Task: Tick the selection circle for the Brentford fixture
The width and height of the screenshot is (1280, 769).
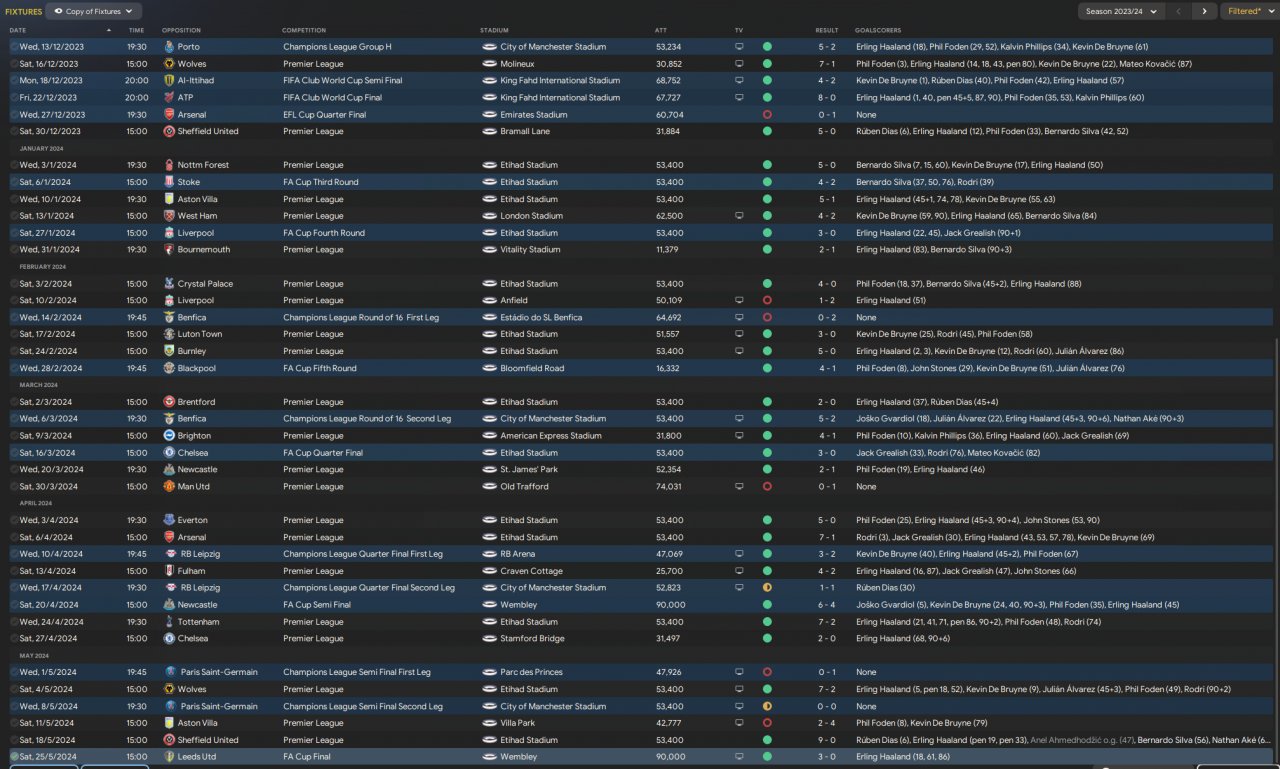Action: (14, 402)
